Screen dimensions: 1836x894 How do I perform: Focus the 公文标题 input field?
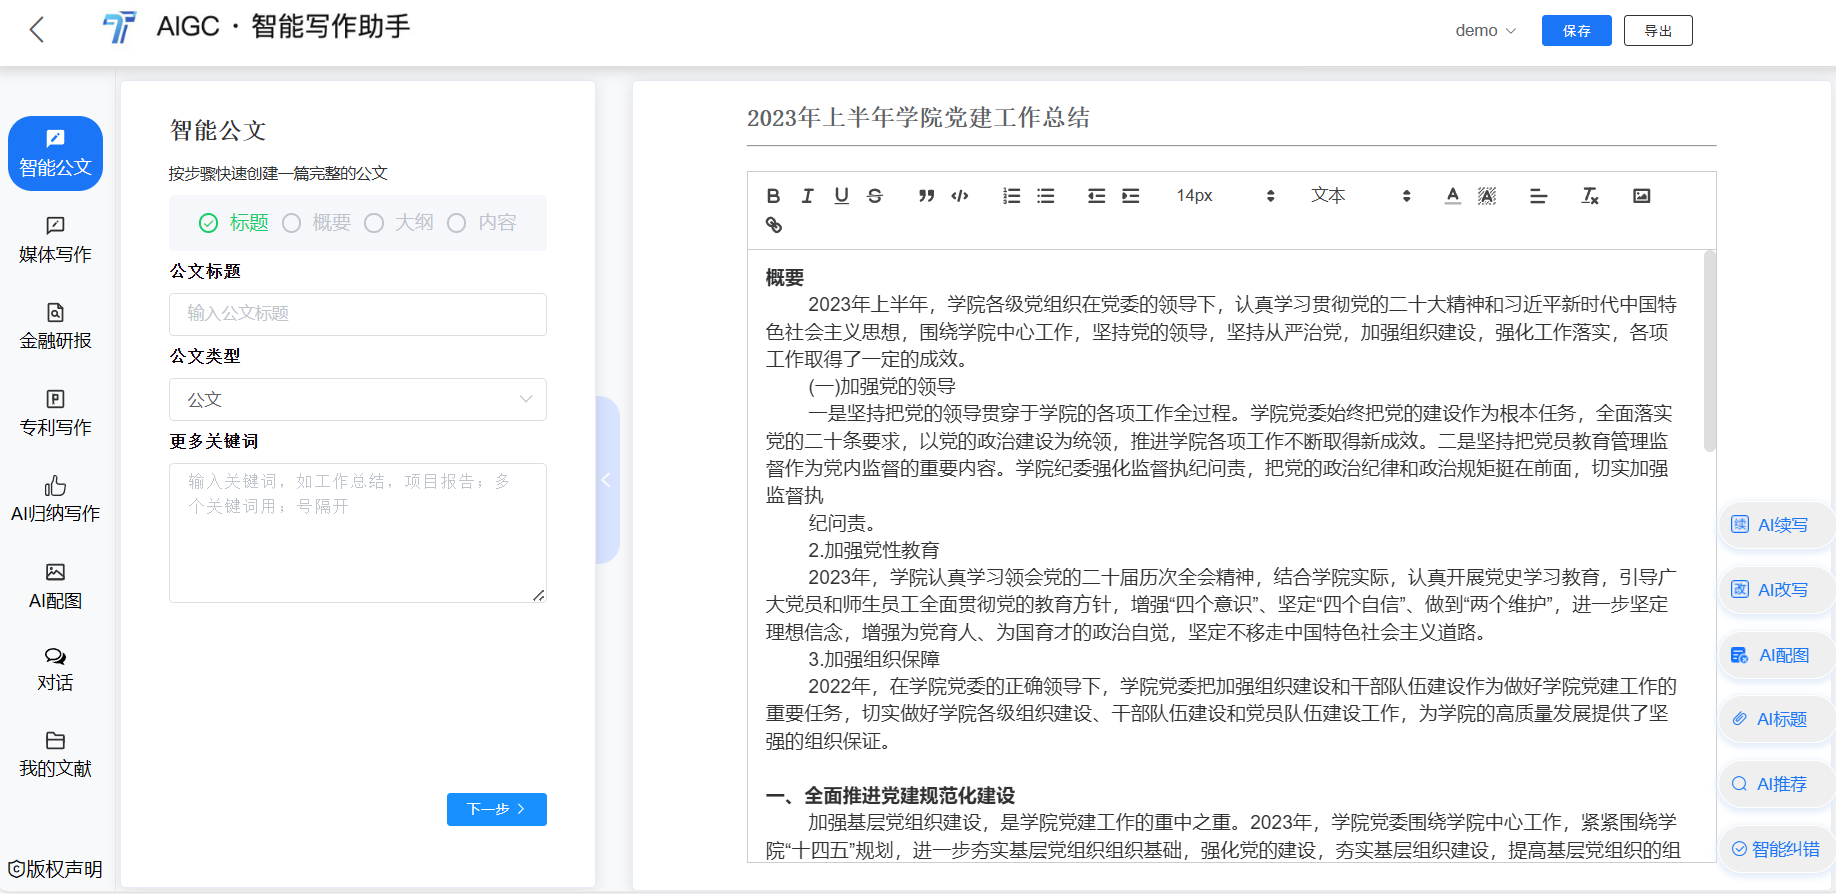click(358, 314)
